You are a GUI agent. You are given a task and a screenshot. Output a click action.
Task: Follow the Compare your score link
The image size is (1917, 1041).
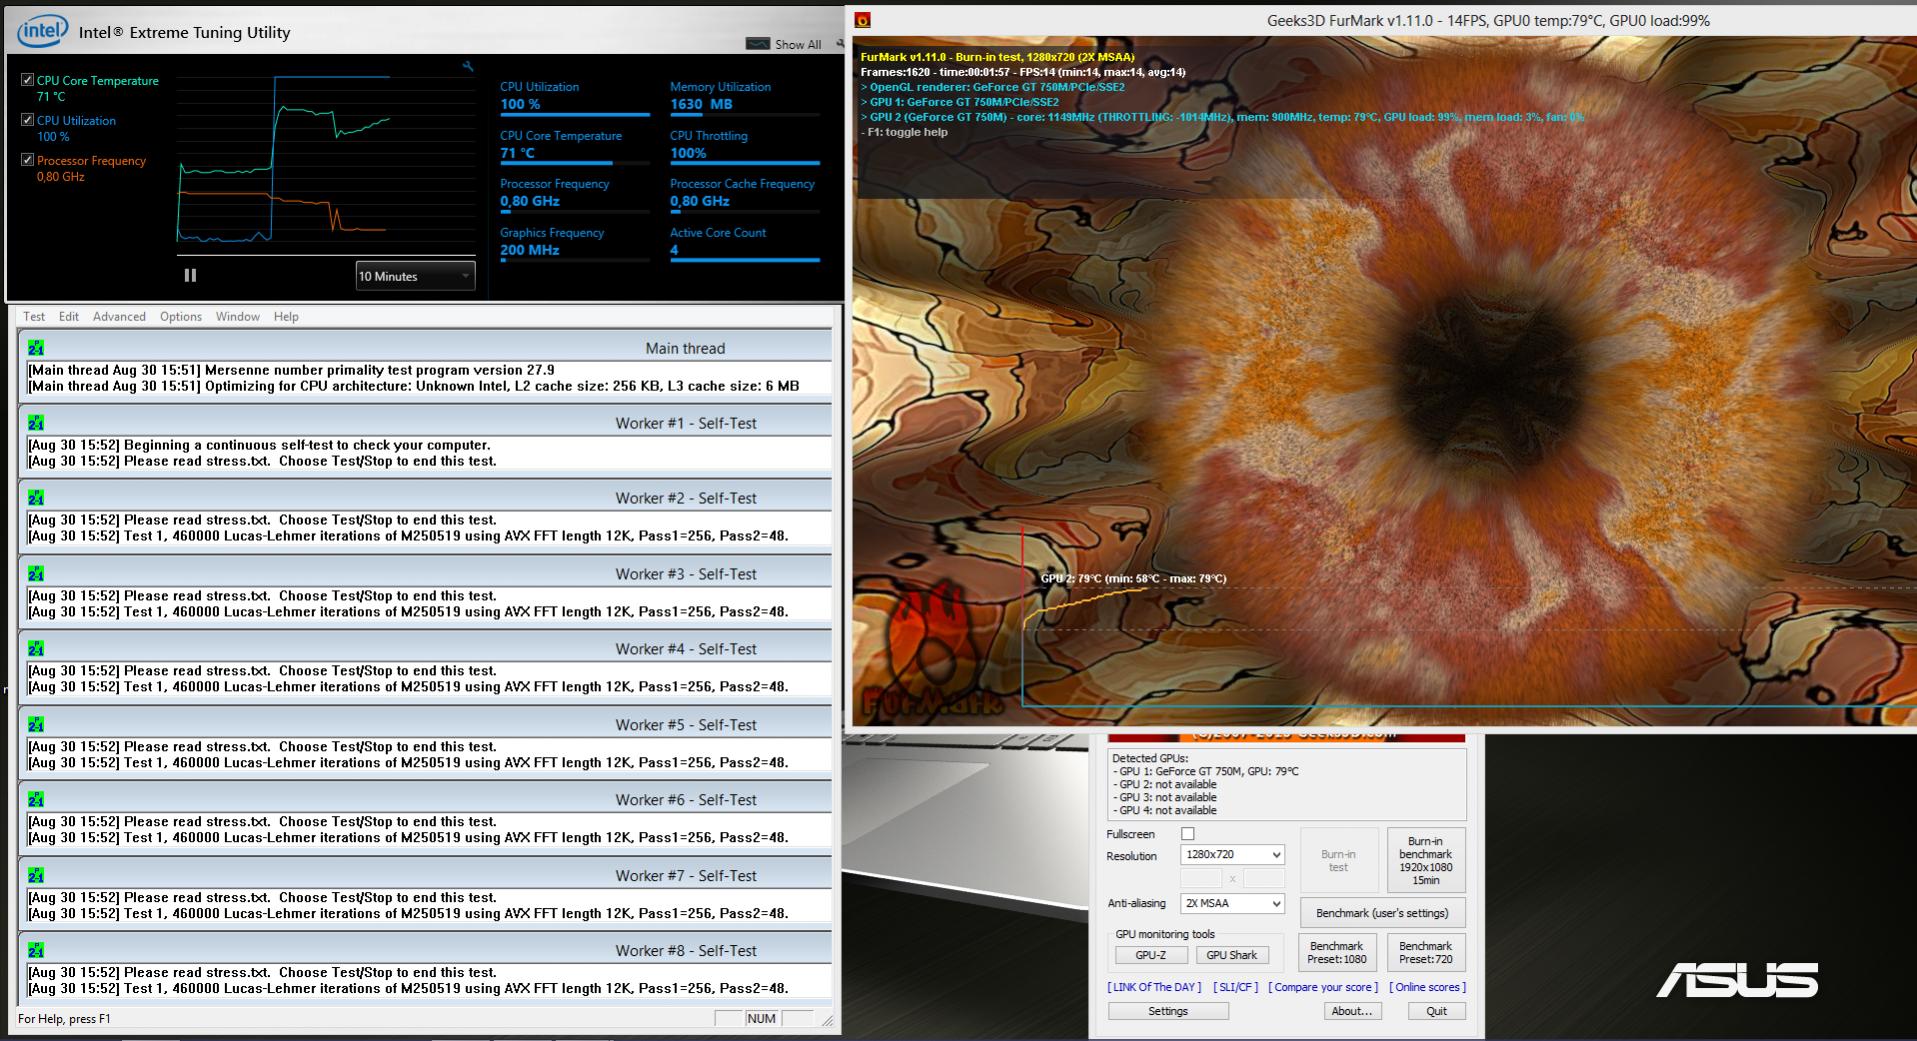coord(1323,987)
